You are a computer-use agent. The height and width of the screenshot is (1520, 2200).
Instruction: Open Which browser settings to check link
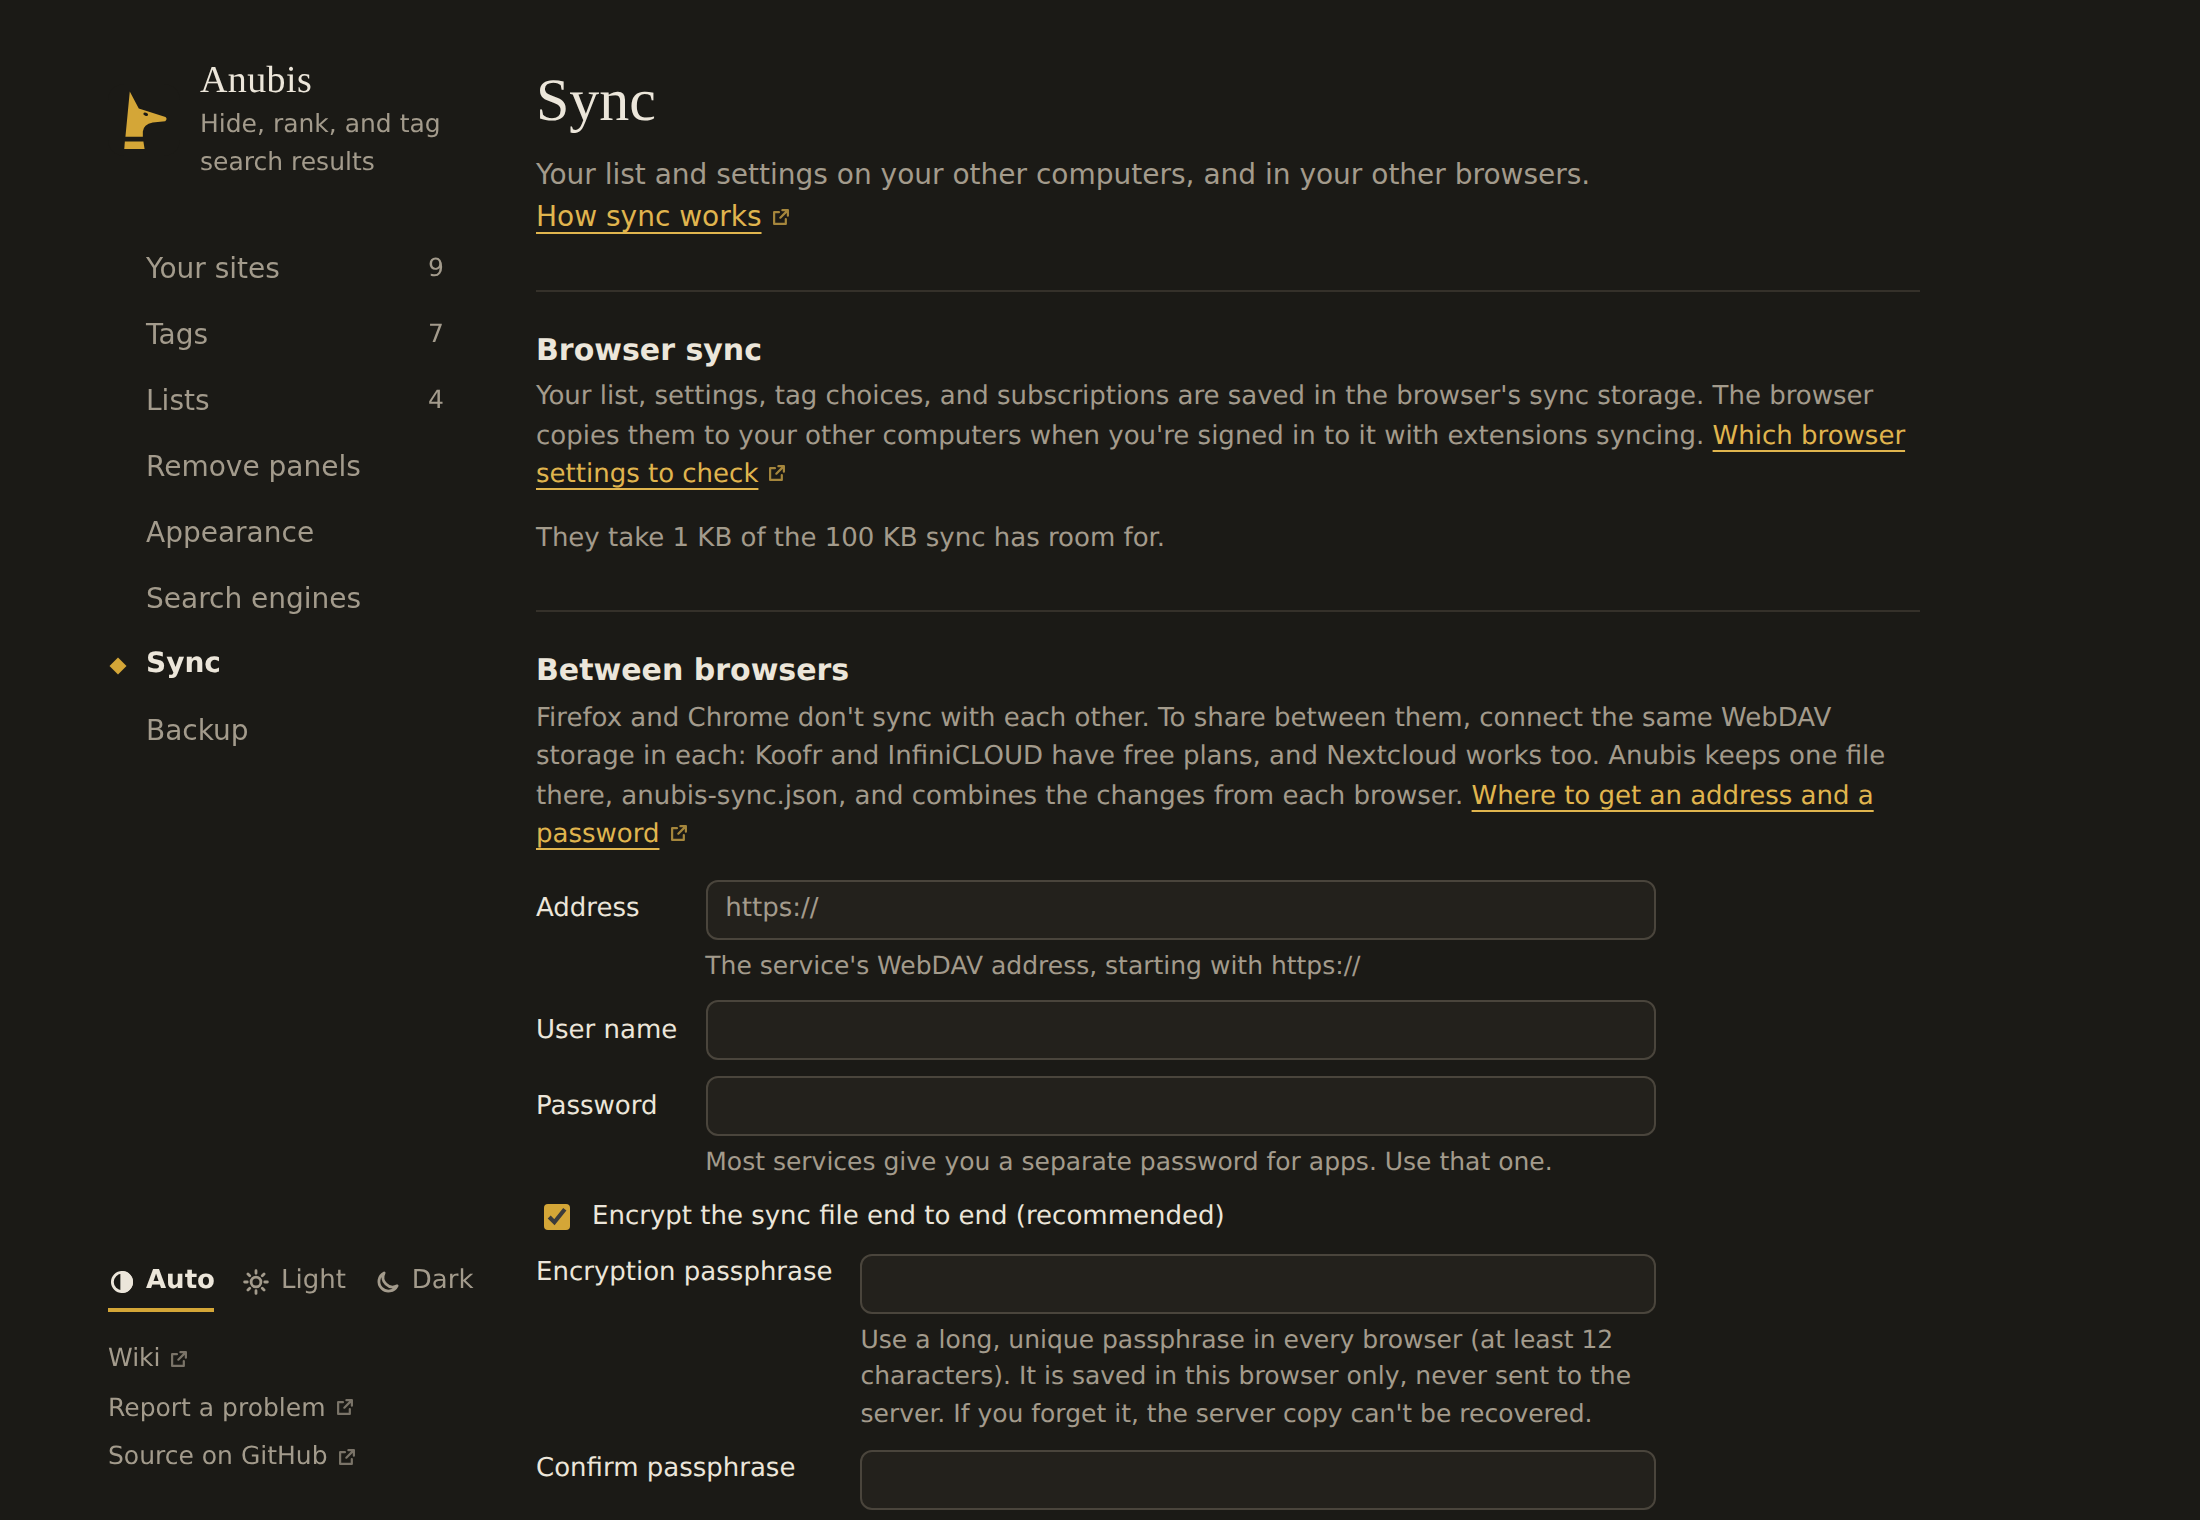point(1808,435)
